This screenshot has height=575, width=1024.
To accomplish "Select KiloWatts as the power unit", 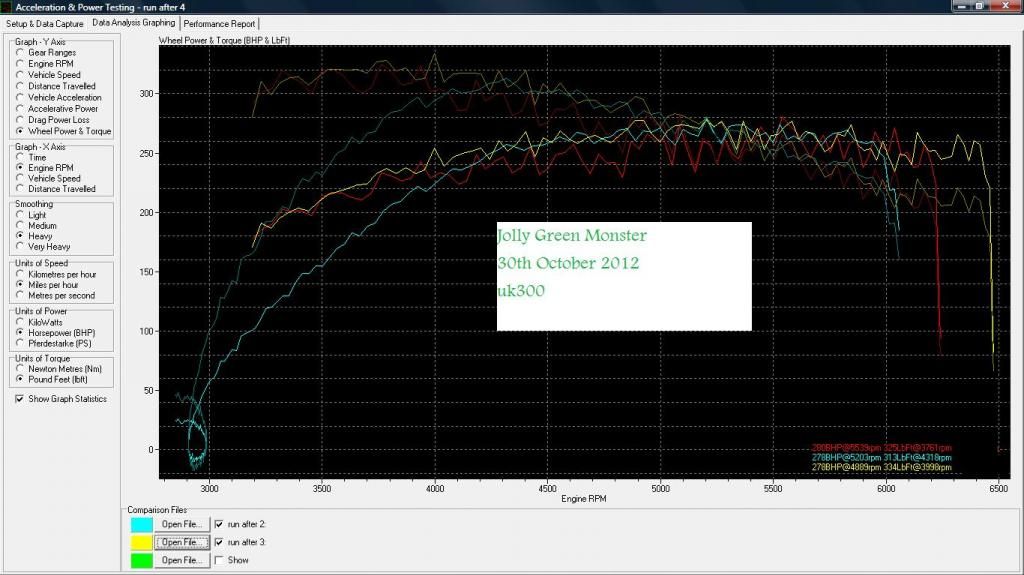I will [x=21, y=323].
